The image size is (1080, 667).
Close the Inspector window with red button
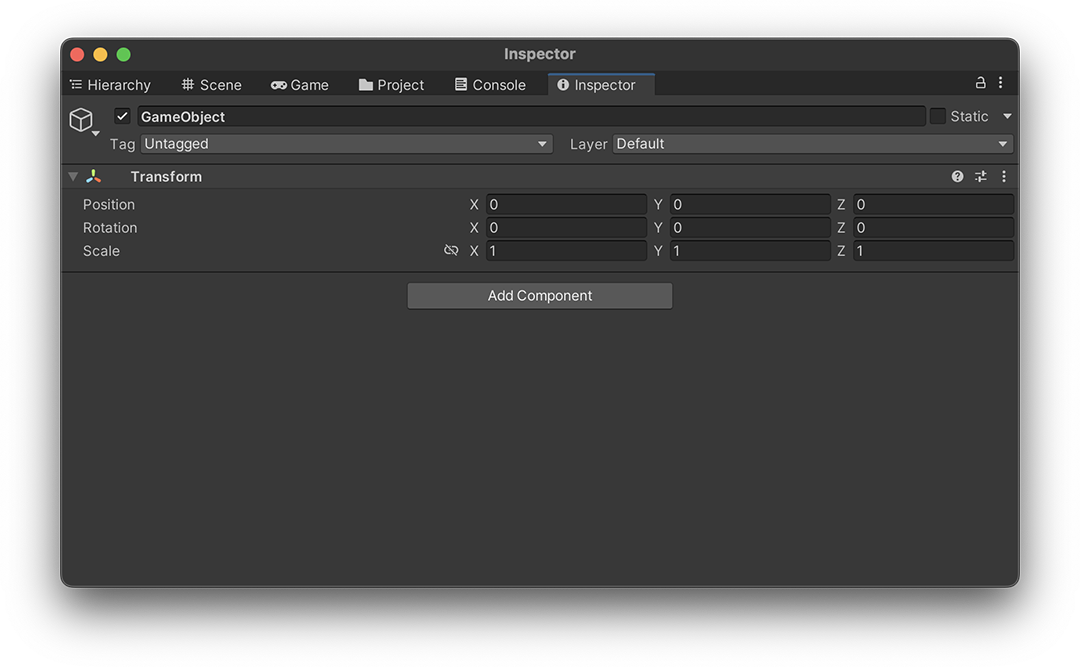click(77, 54)
